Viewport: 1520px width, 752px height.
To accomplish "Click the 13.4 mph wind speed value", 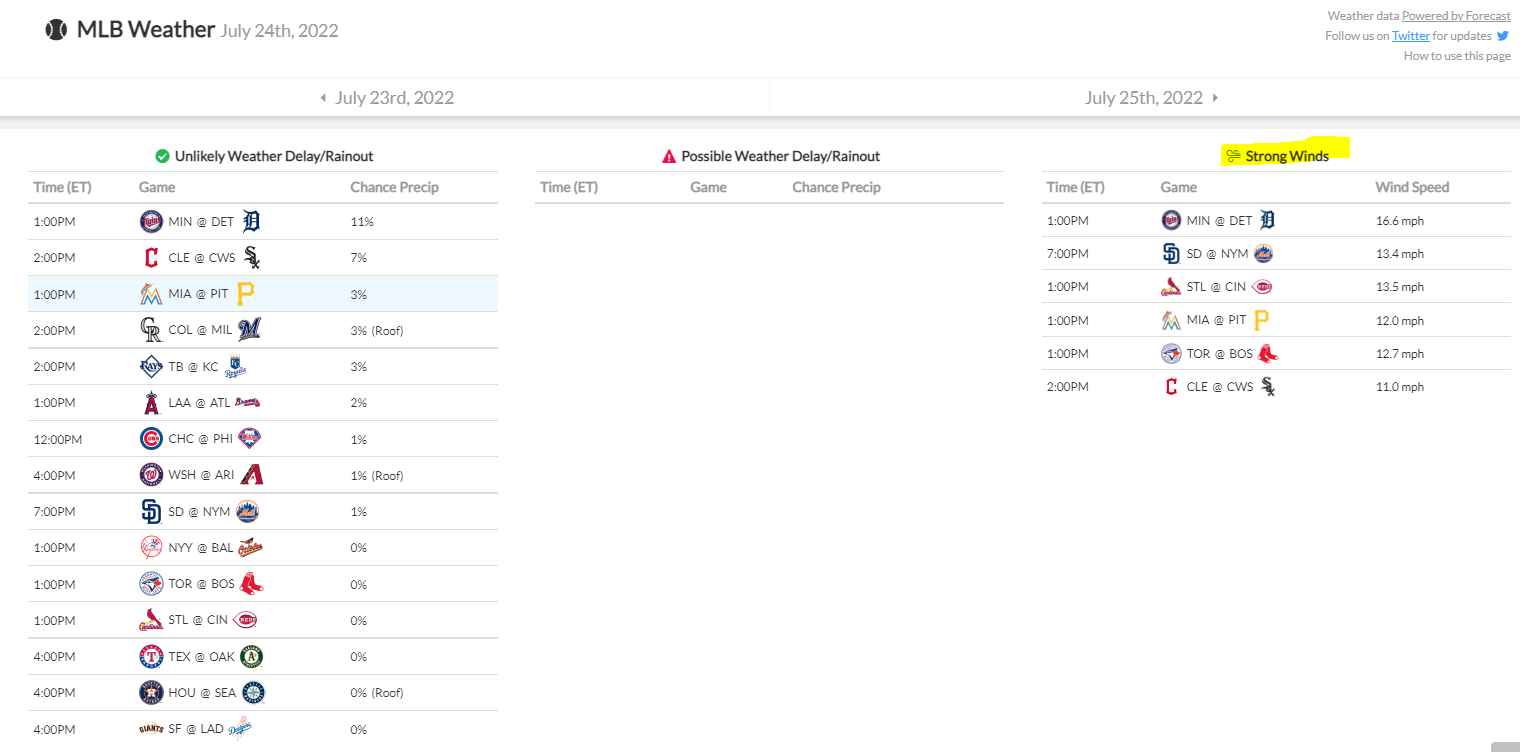I will (1400, 254).
